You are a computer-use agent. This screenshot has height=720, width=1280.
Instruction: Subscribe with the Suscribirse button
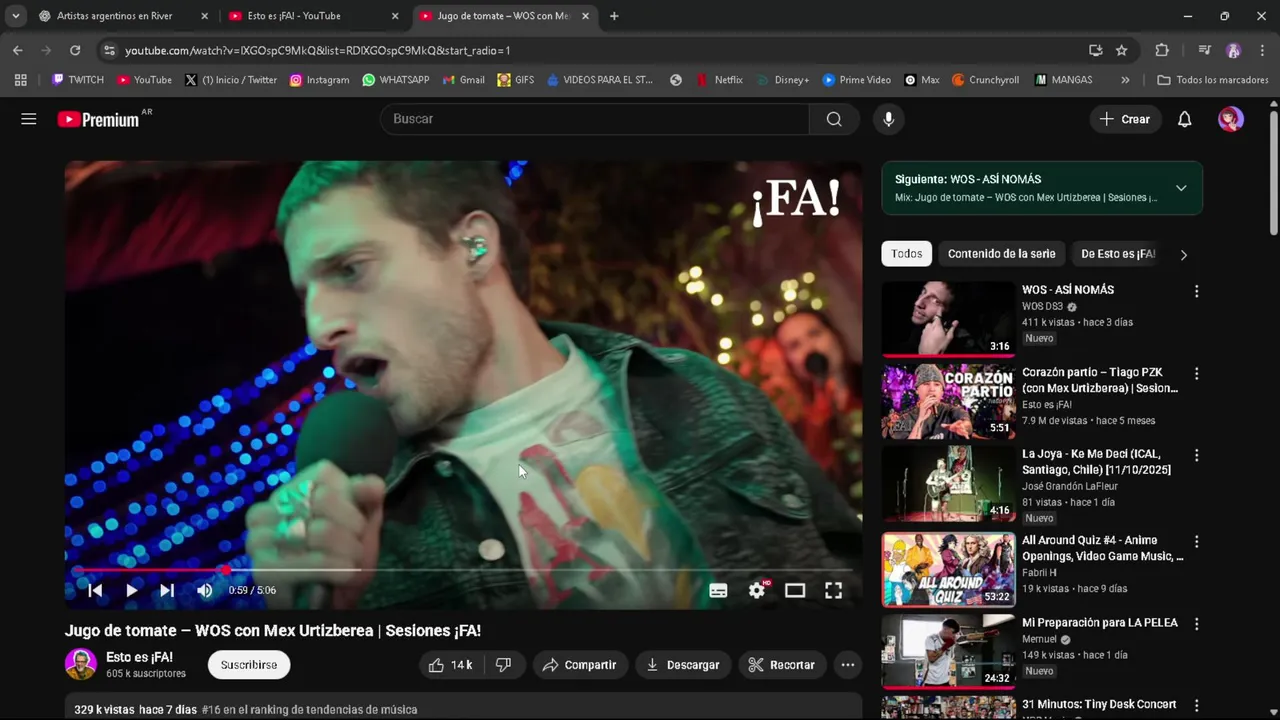249,665
